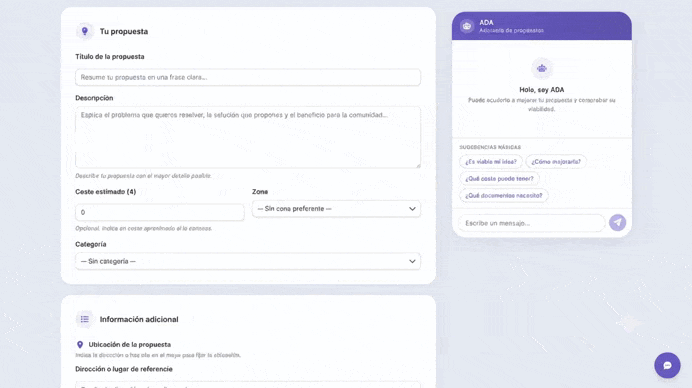Click the list icon beside Información adicional
This screenshot has height=388, width=692.
(85, 319)
